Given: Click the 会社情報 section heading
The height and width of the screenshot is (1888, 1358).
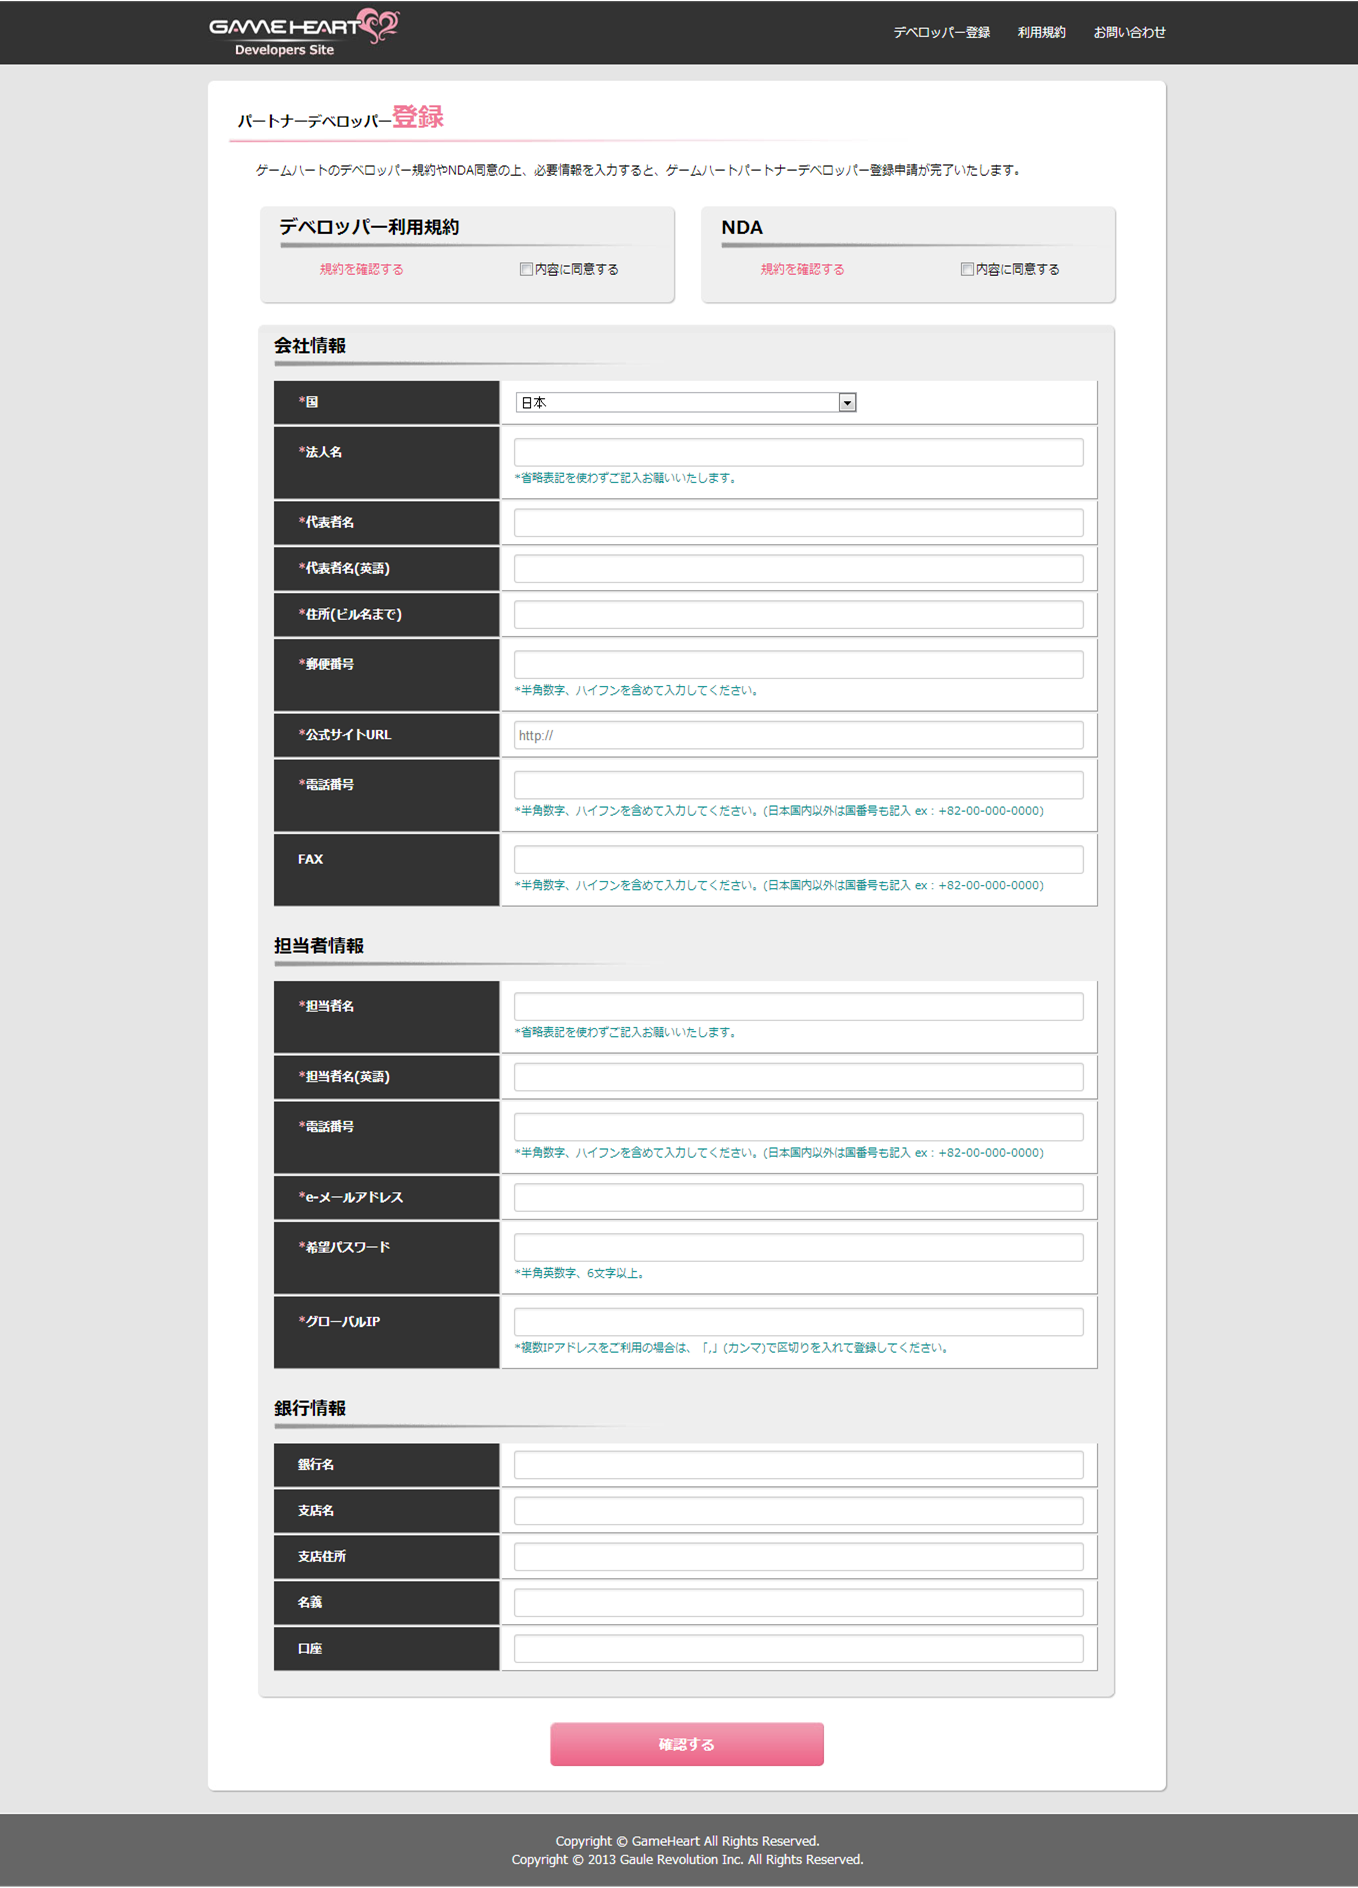Looking at the screenshot, I should click(x=310, y=346).
